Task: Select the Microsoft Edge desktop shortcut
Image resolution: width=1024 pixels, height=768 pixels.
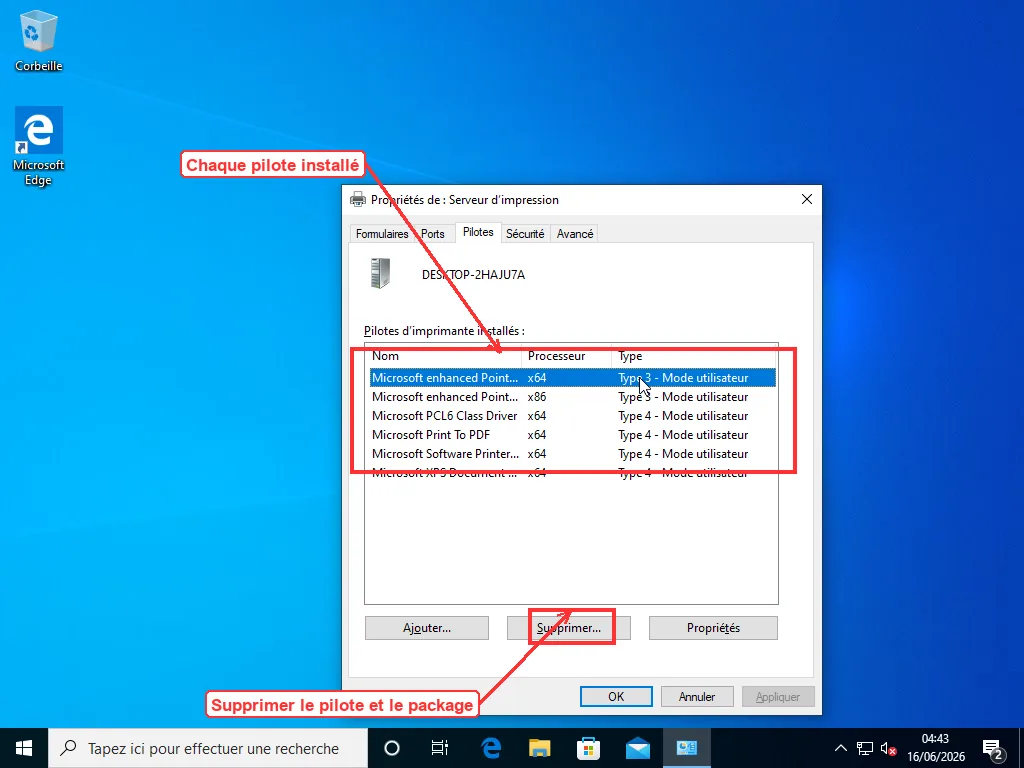Action: [39, 146]
